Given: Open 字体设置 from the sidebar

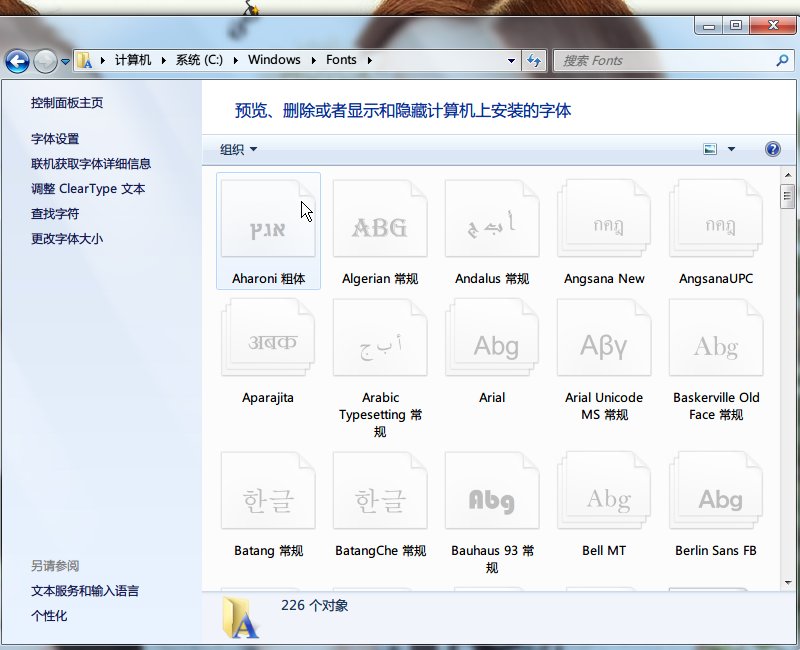Looking at the screenshot, I should [x=56, y=138].
